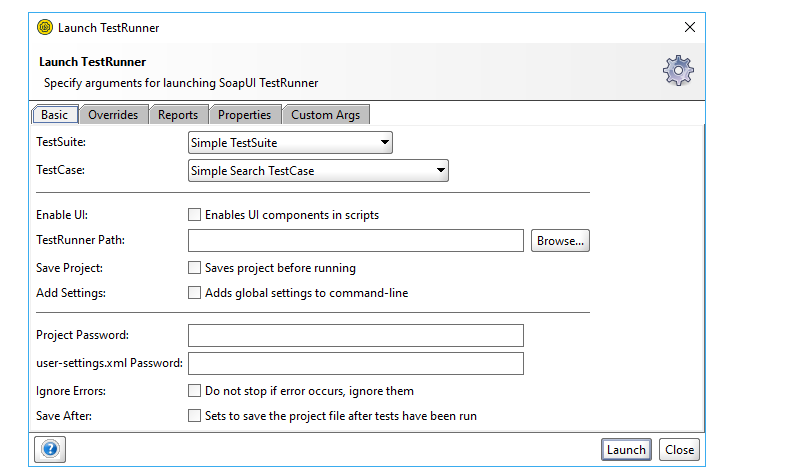Click the SoapUI logo icon in title bar
800x470 pixels.
45,27
